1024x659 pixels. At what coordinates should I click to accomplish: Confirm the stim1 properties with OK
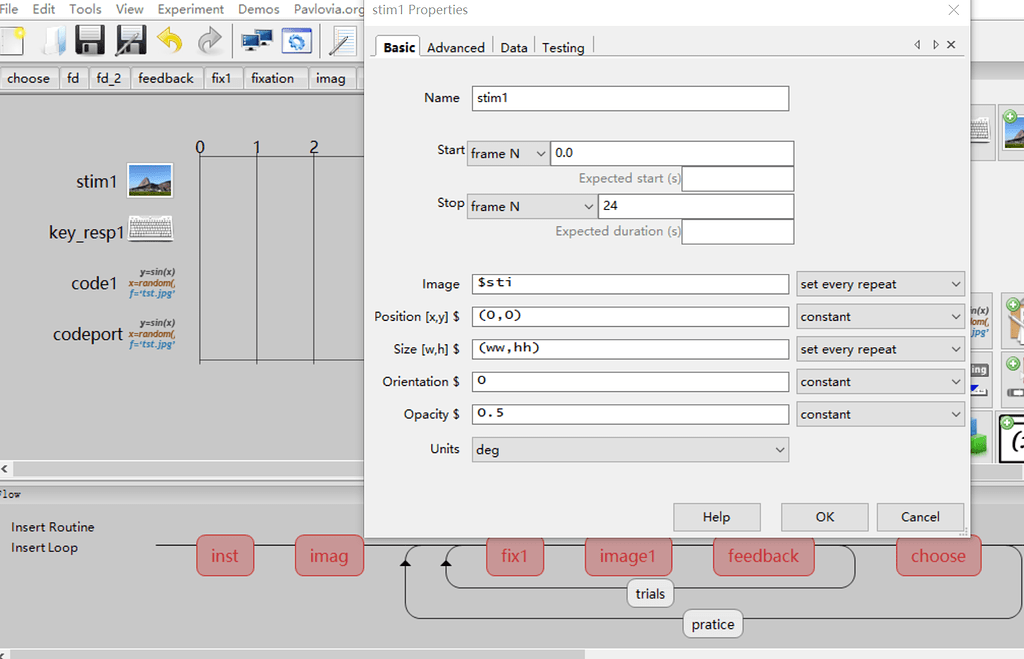point(823,517)
